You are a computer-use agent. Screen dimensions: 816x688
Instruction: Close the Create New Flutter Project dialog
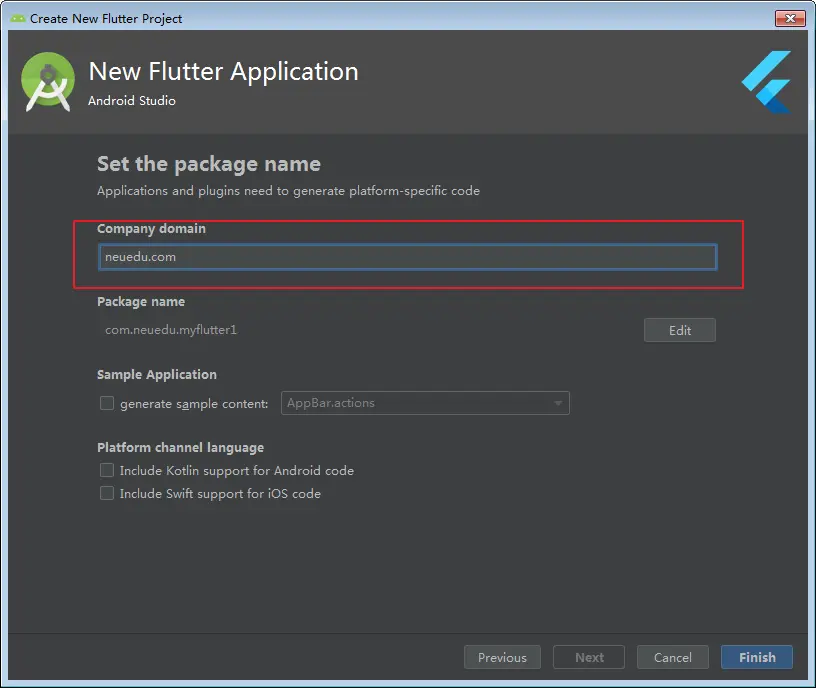click(x=789, y=17)
